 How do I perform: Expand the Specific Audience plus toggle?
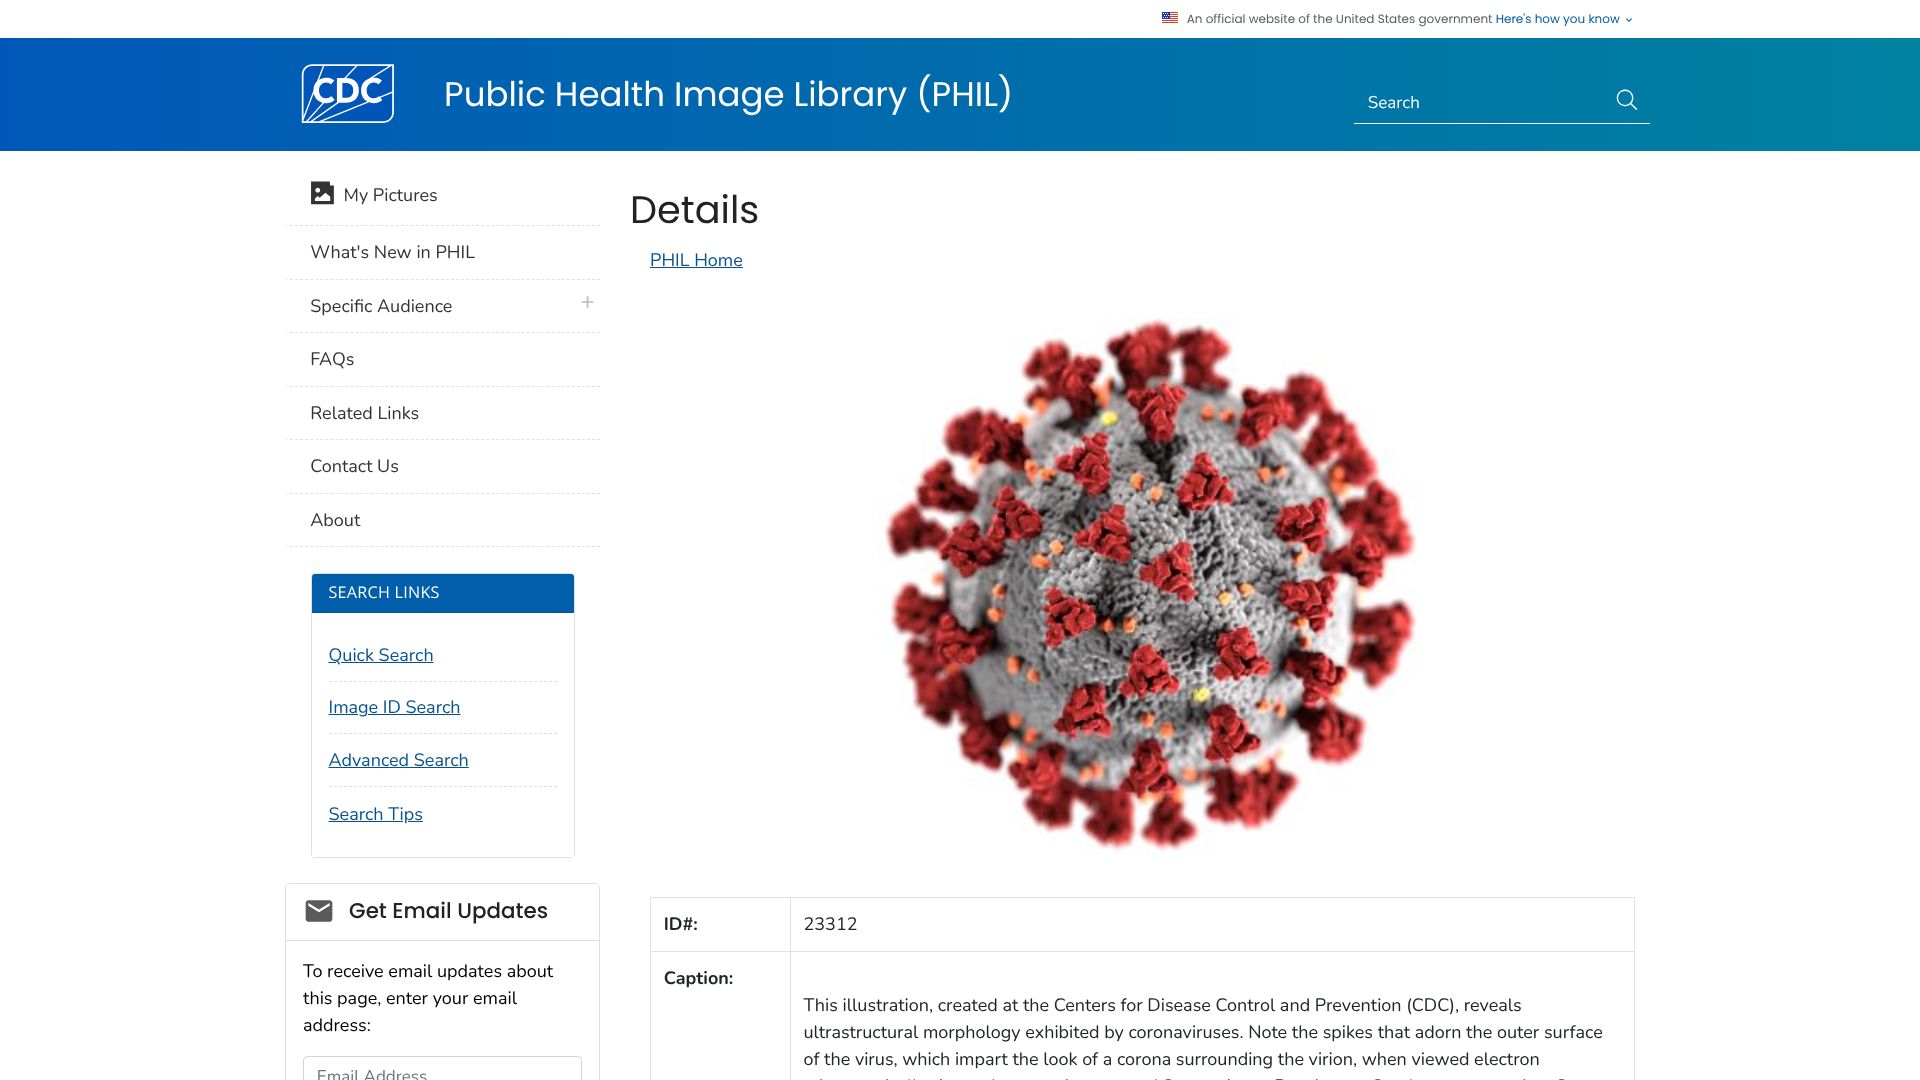pos(588,302)
